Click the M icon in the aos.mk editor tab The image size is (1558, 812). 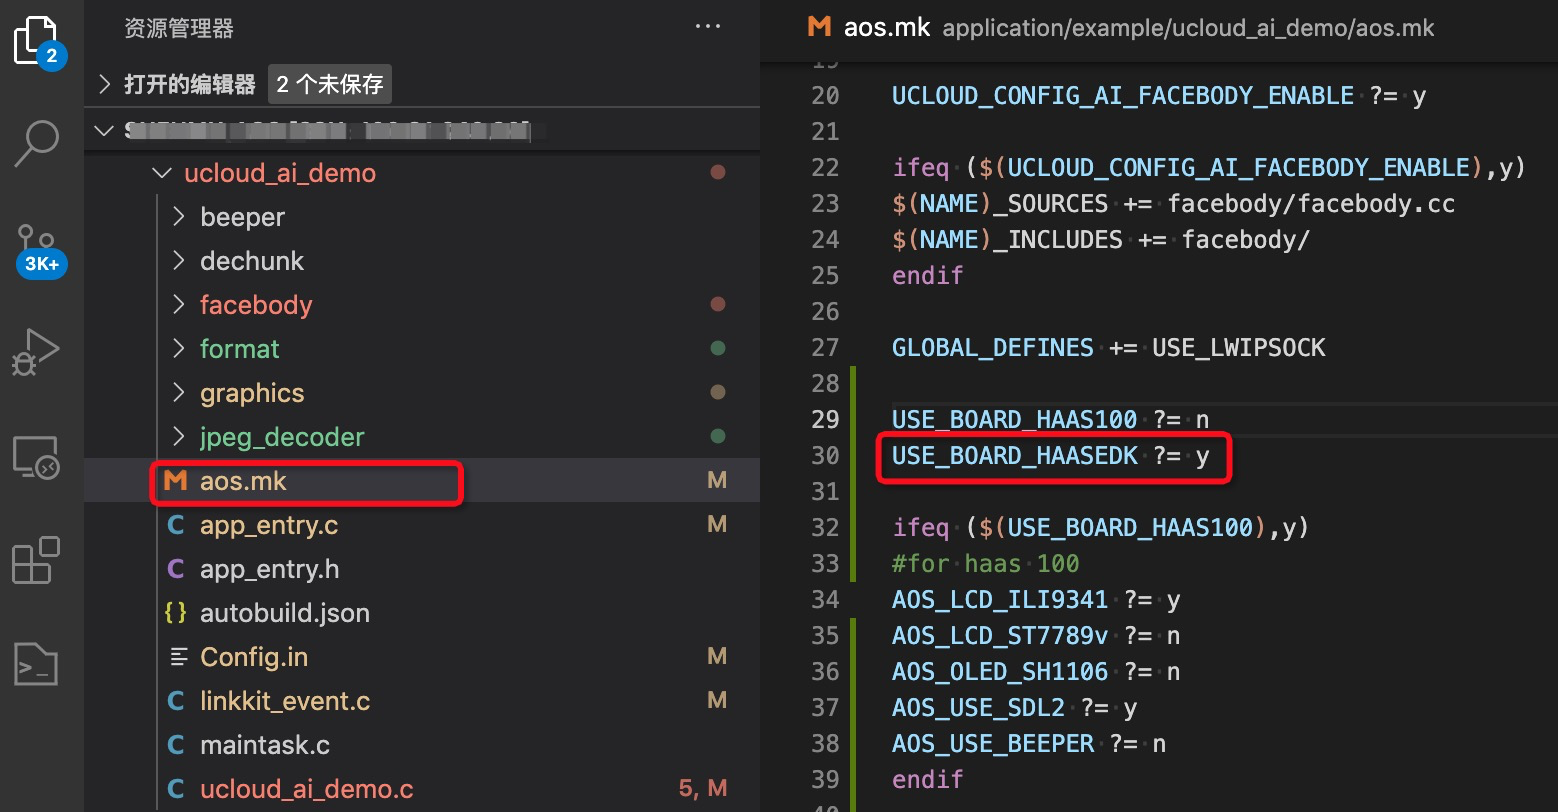click(820, 27)
